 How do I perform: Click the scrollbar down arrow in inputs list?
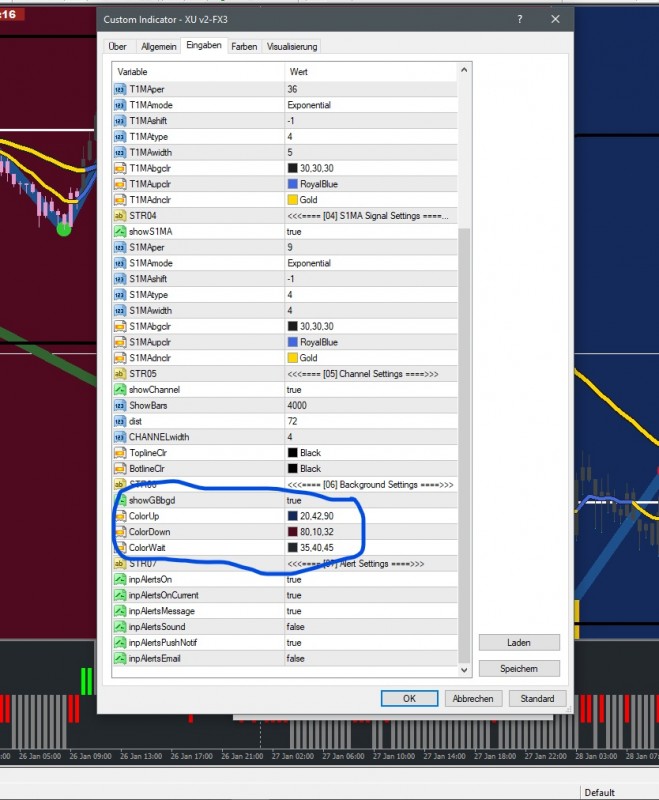(464, 670)
